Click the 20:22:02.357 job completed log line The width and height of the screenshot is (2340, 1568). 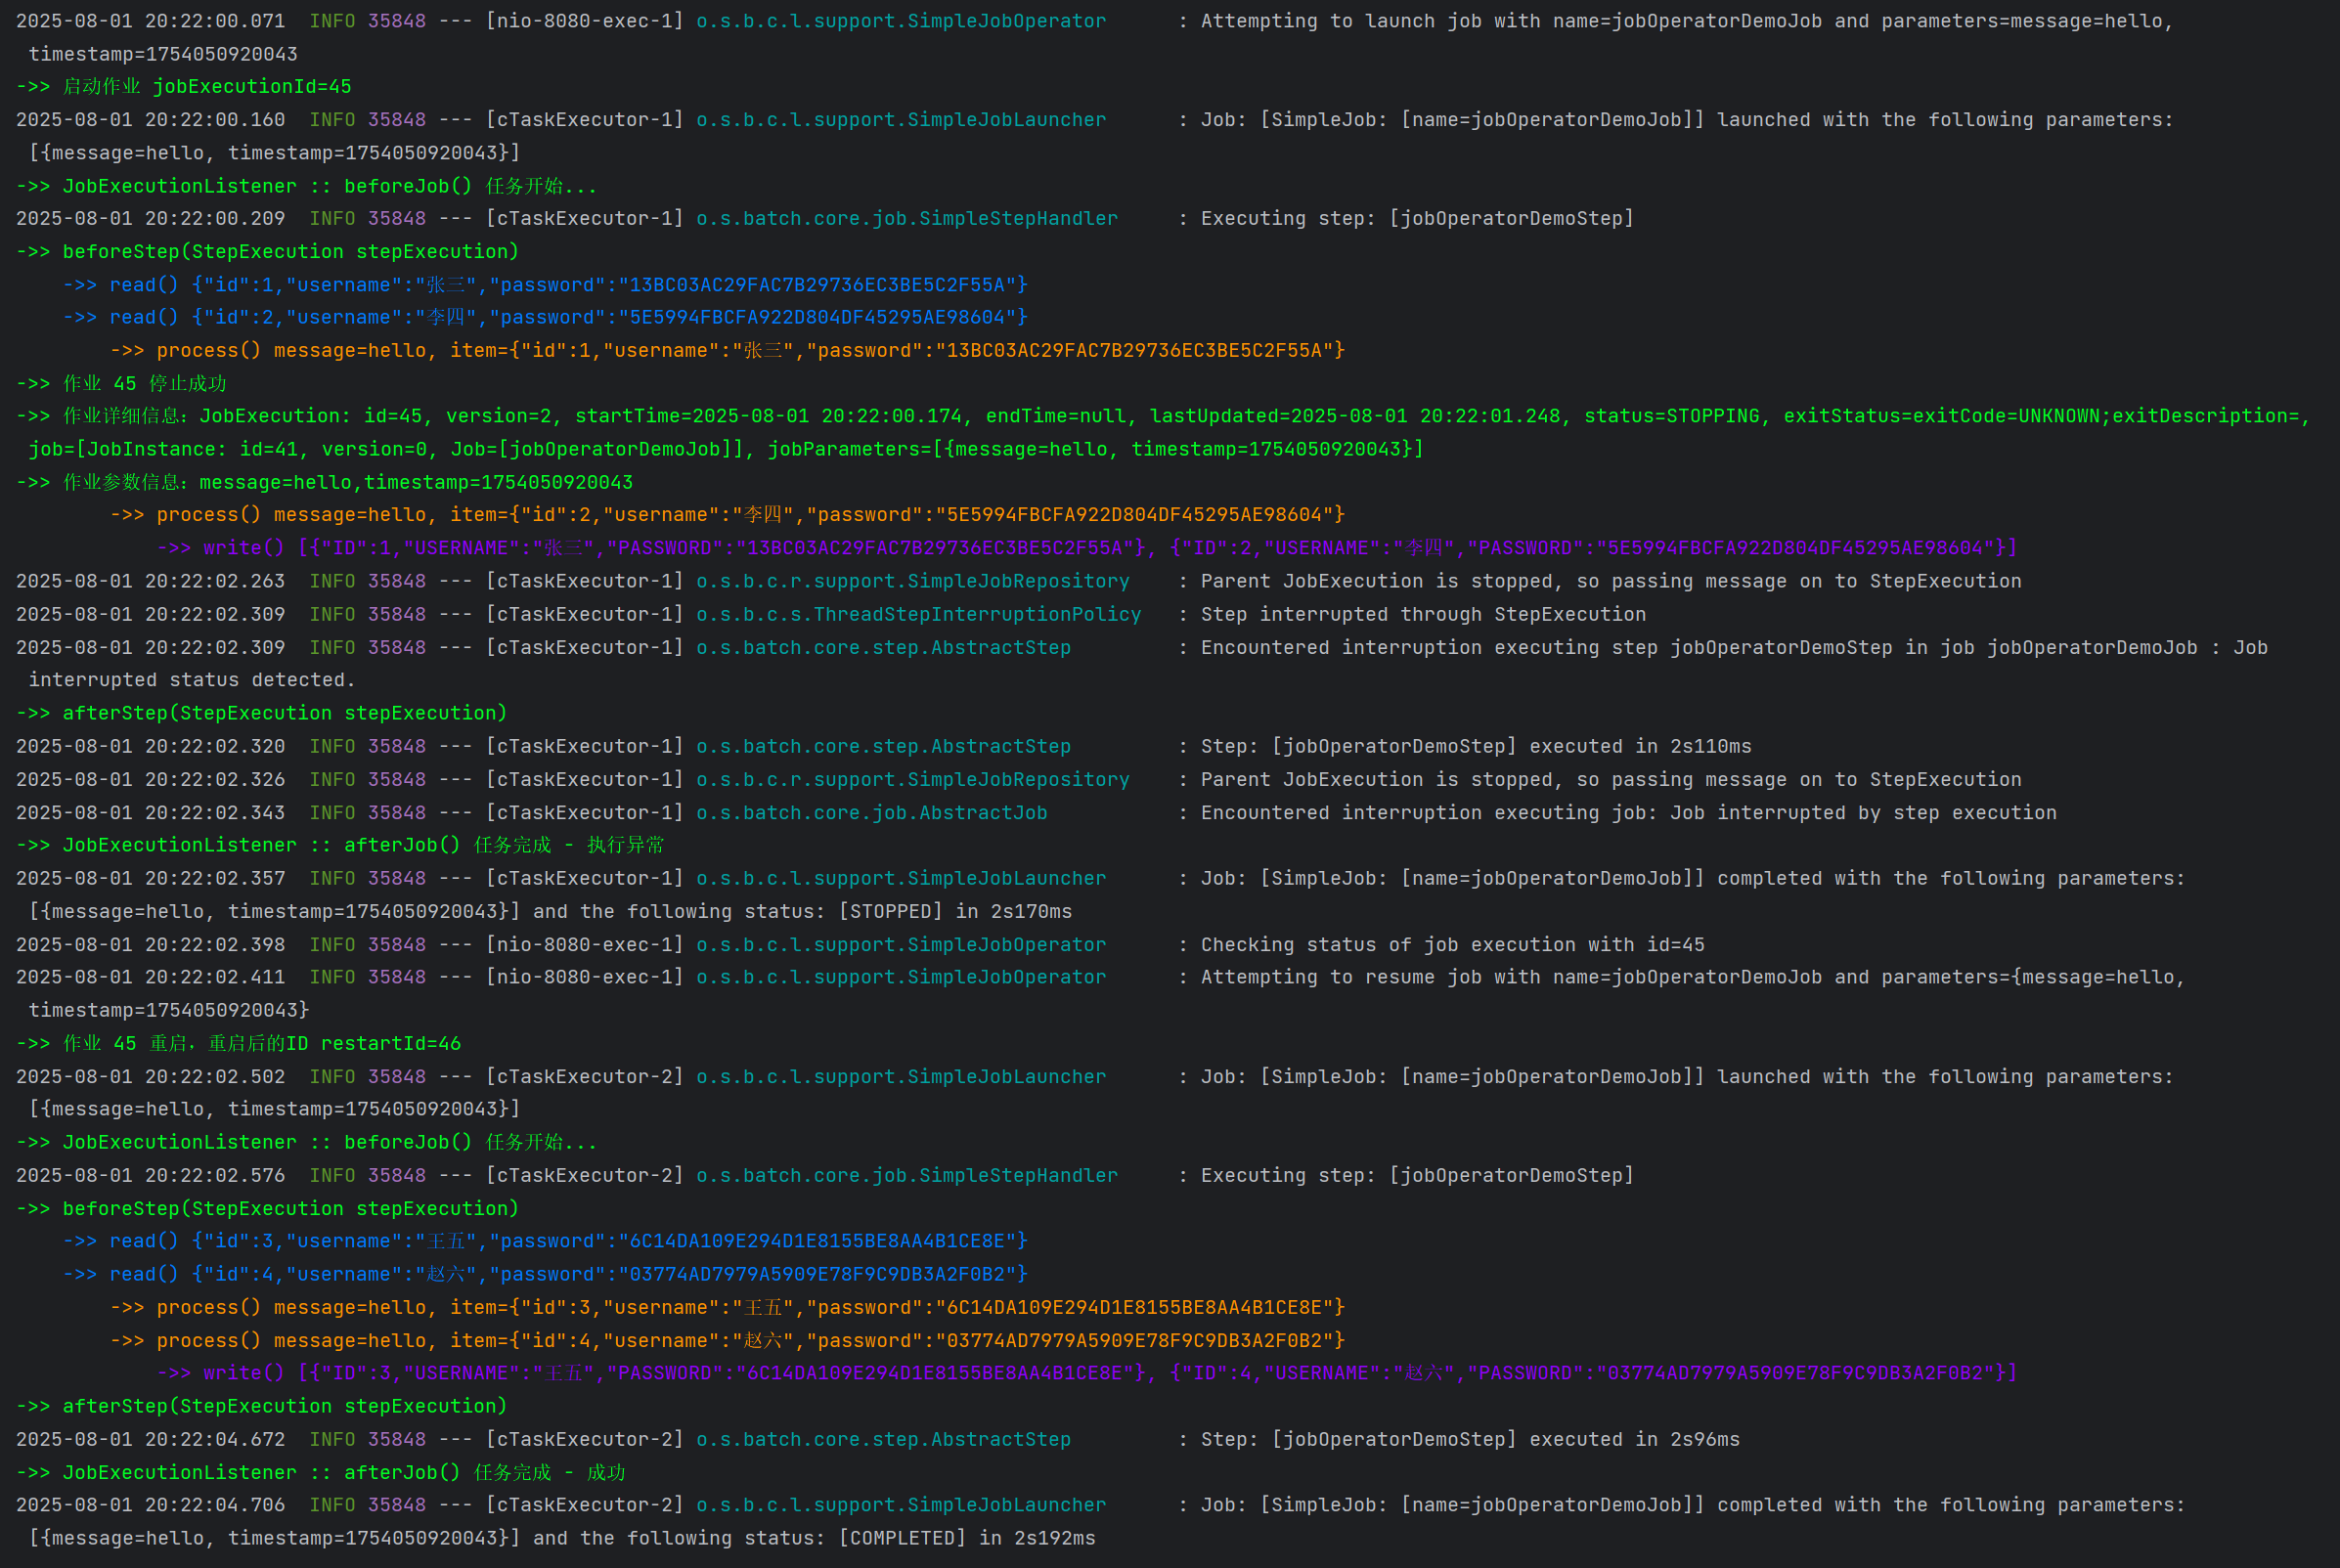[x=1101, y=879]
